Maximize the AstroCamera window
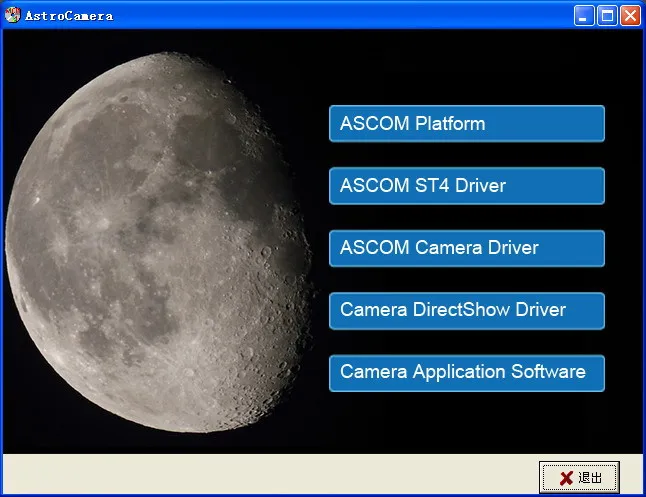 click(607, 15)
